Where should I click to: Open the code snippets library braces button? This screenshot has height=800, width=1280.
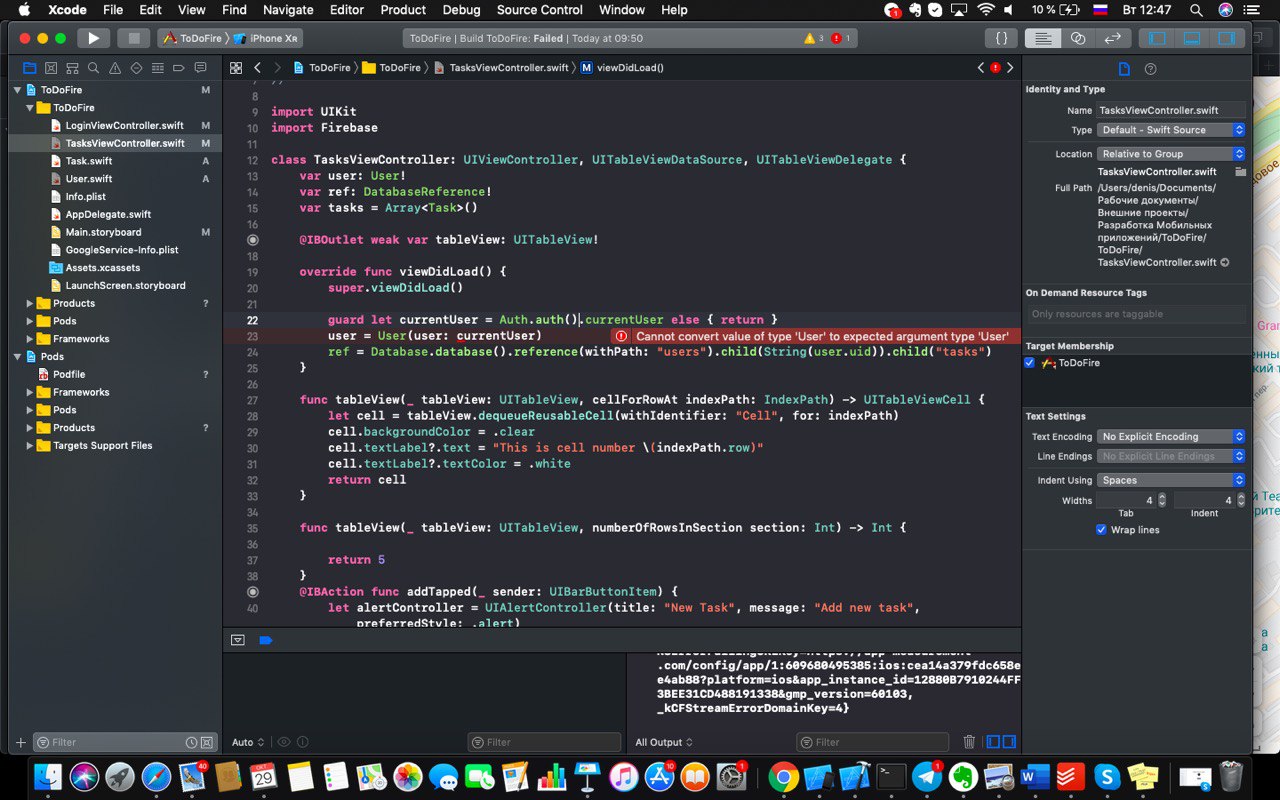(x=1001, y=38)
